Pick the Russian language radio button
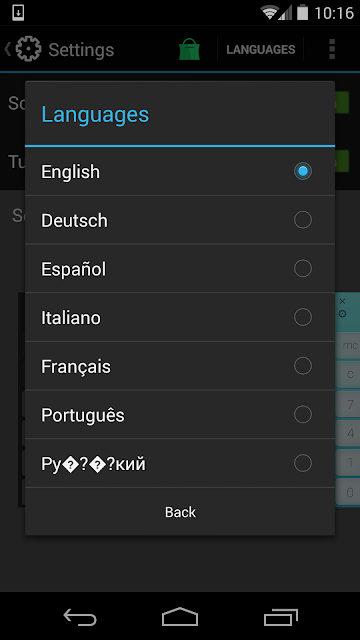This screenshot has height=640, width=360. tap(302, 463)
